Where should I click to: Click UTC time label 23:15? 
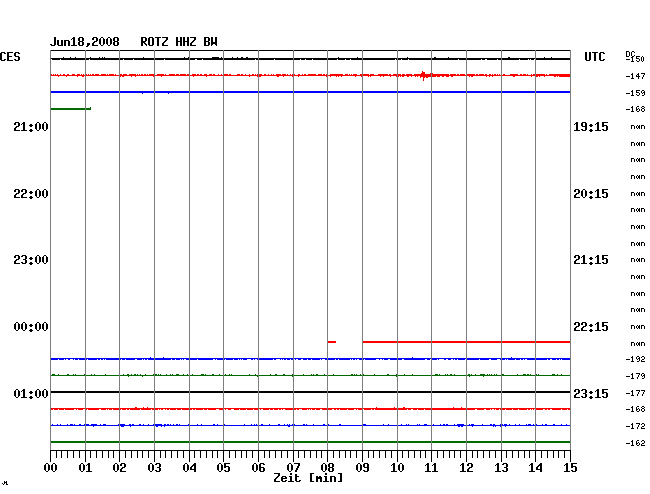[591, 393]
